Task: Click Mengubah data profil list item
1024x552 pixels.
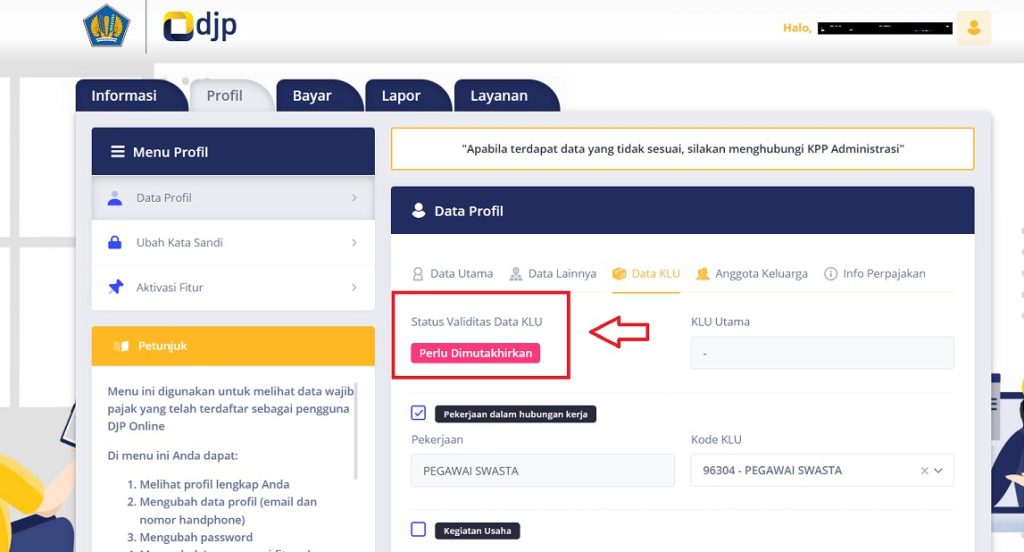Action: pyautogui.click(x=228, y=511)
